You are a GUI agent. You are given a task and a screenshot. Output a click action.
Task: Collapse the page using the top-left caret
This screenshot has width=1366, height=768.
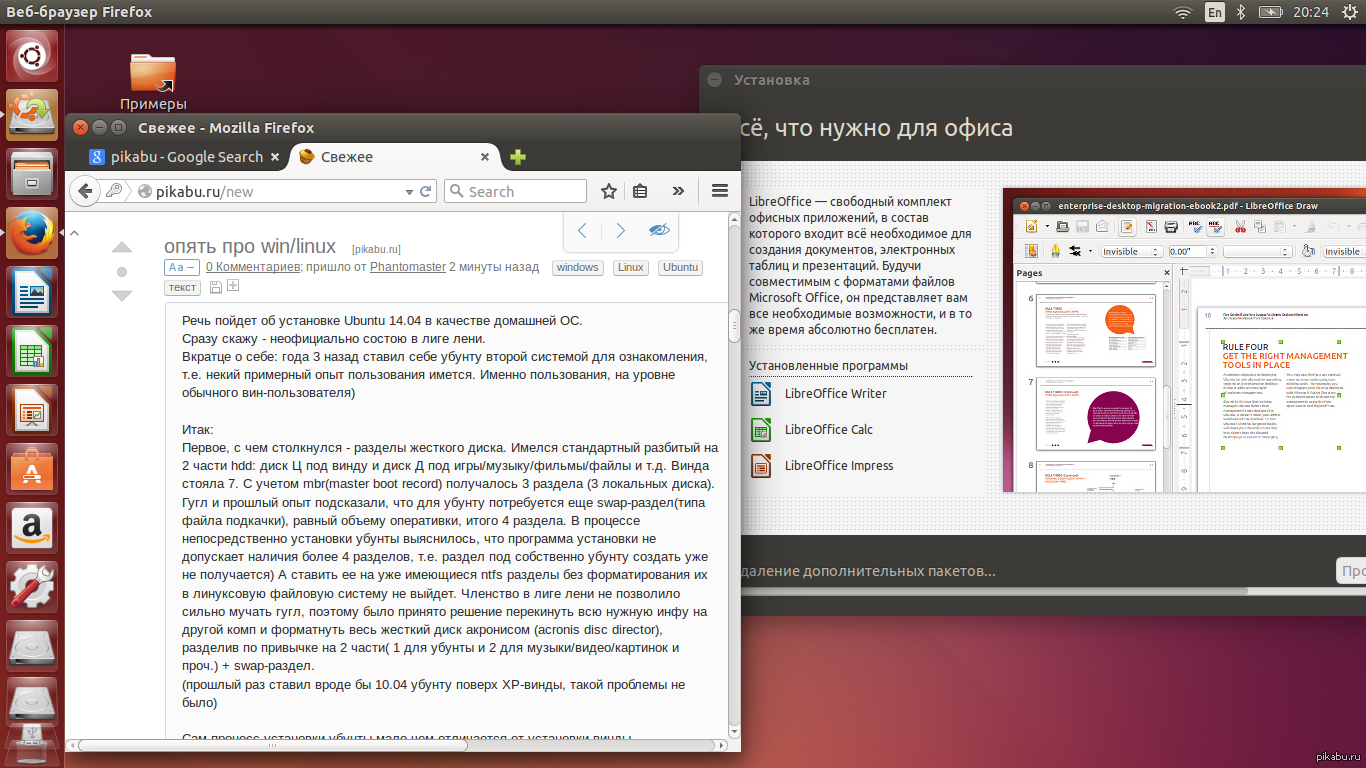tap(74, 232)
